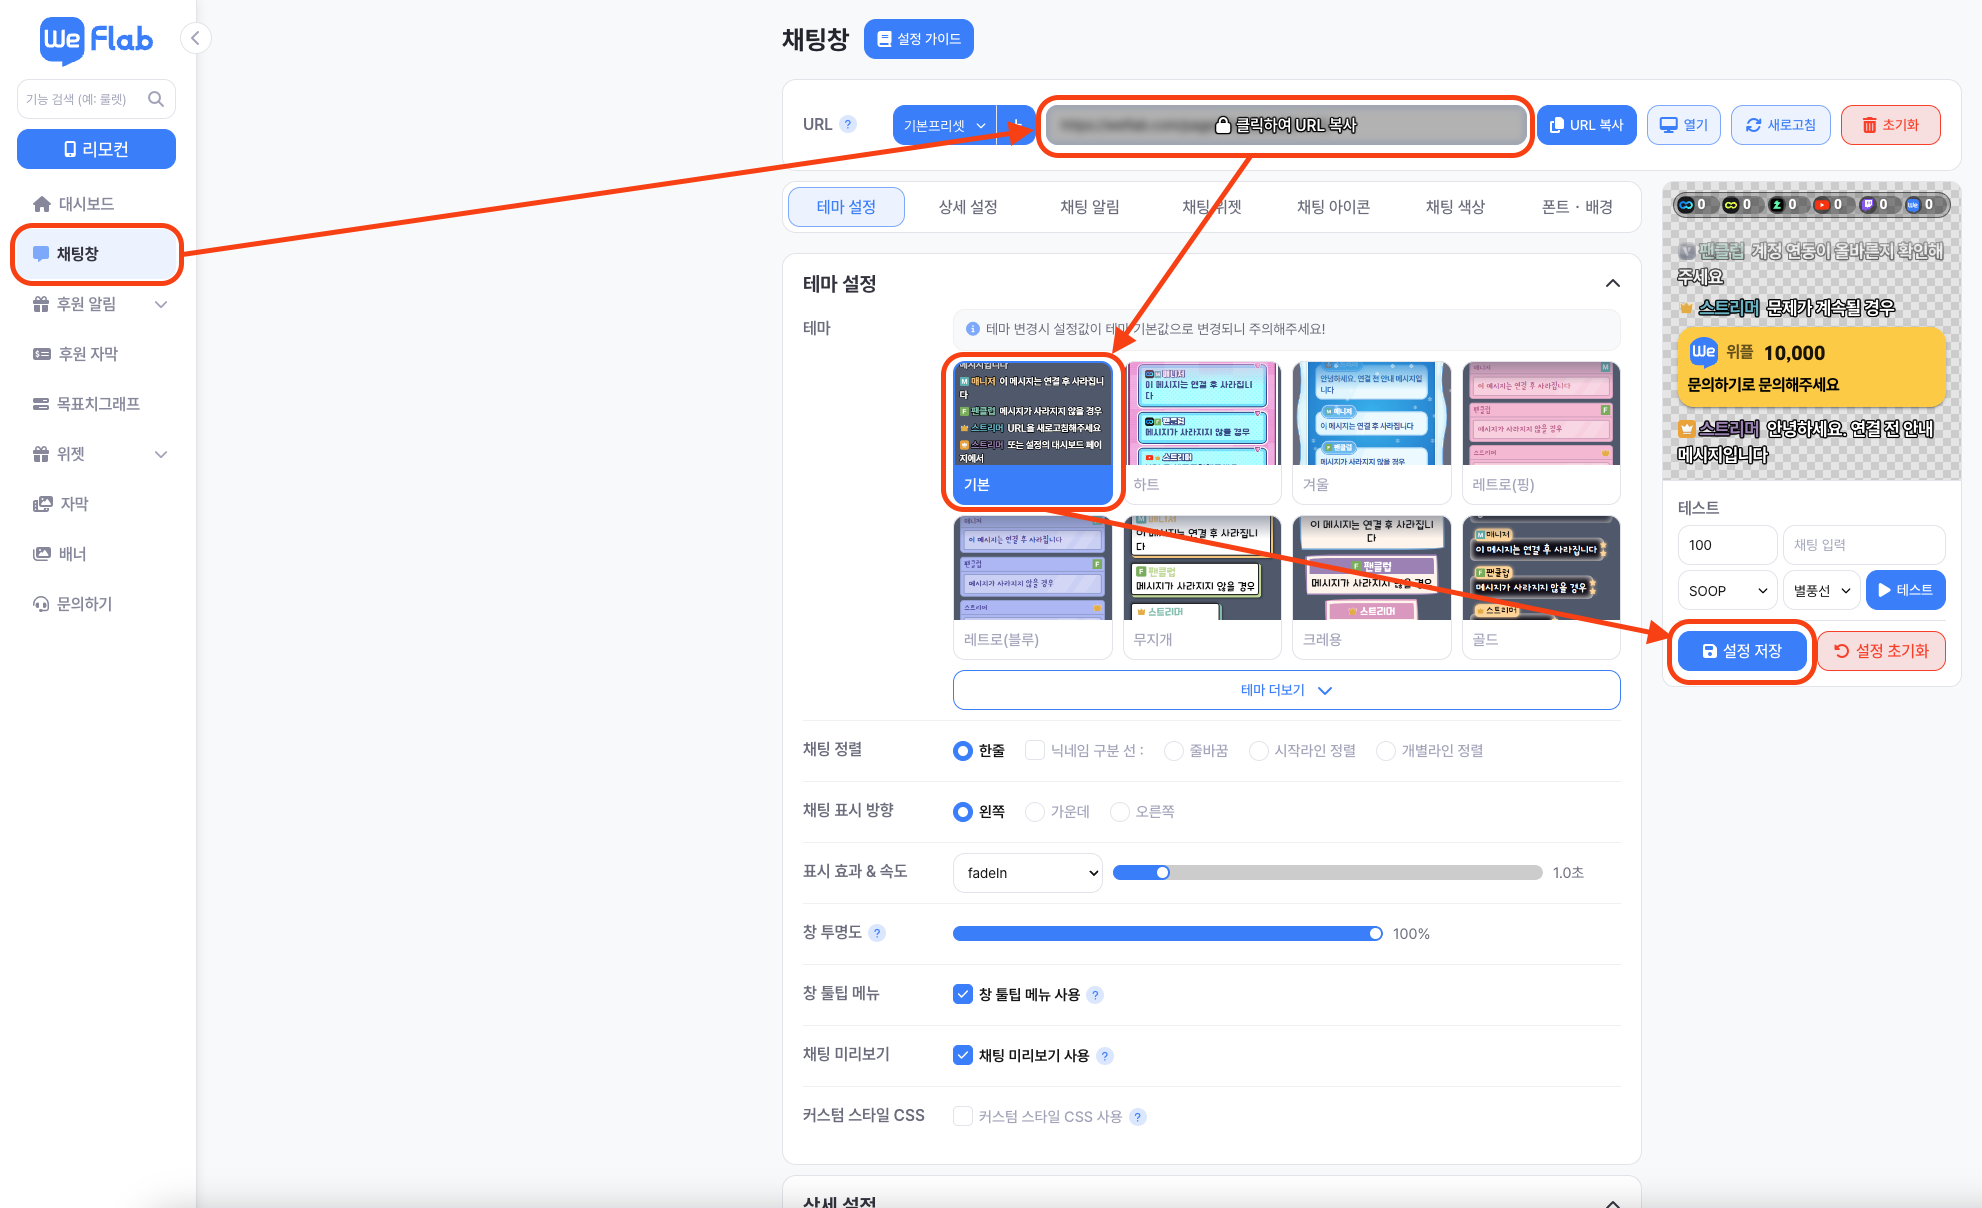Click the WeFlab logo
1982x1208 pixels.
coord(96,40)
